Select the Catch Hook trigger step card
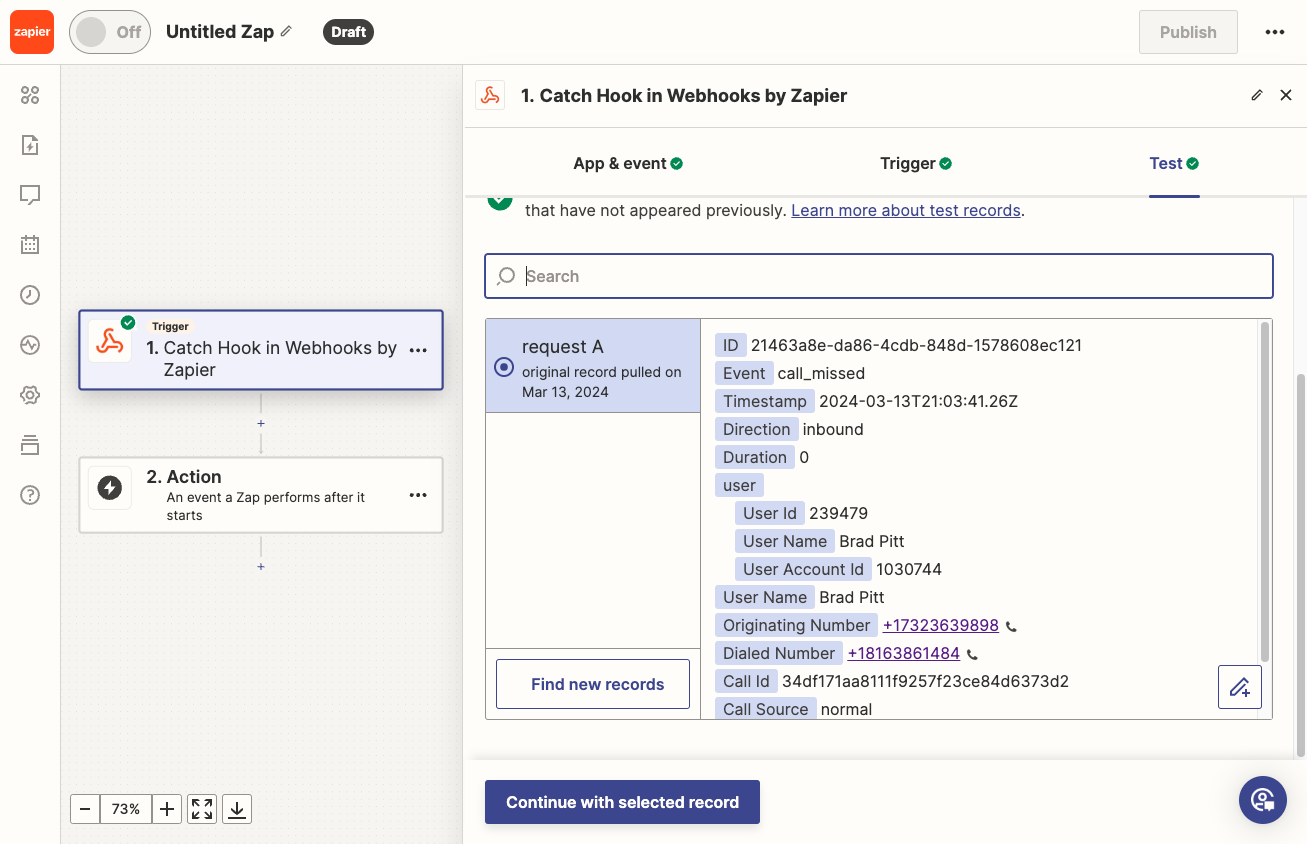 261,350
